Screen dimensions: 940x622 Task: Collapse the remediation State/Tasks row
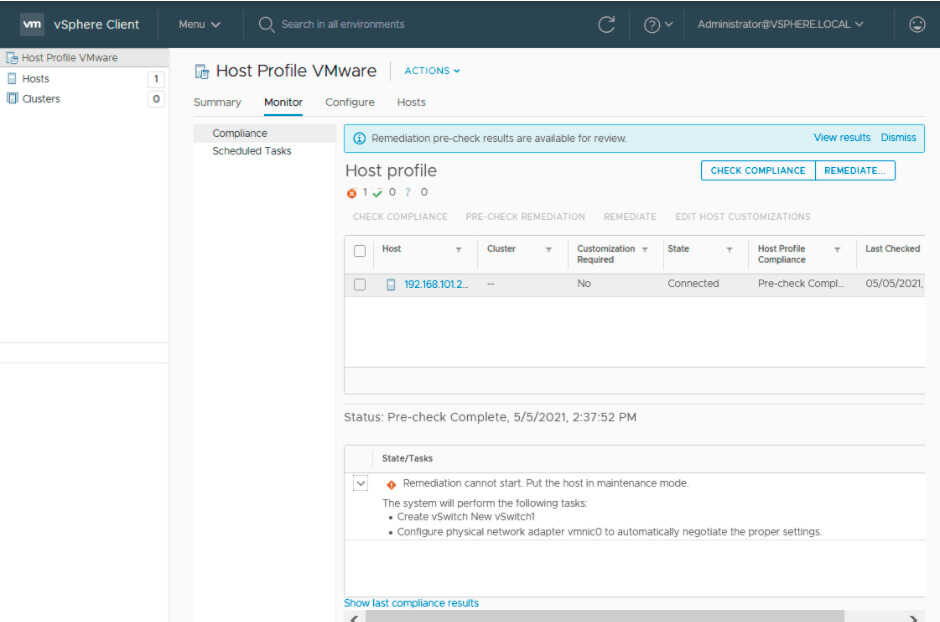click(360, 484)
